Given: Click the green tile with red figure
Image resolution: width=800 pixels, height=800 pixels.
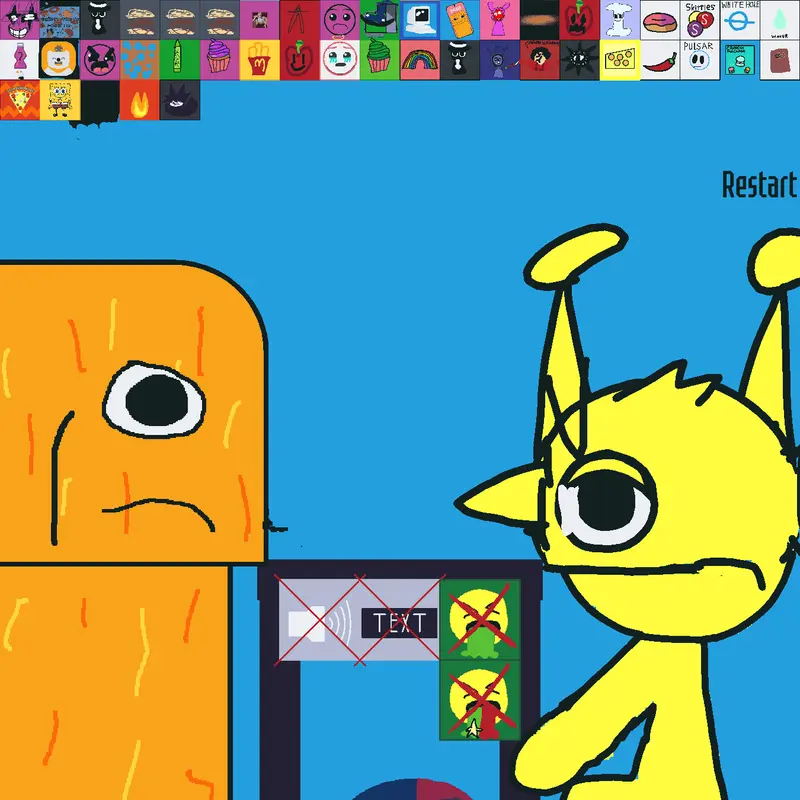Looking at the screenshot, I should tap(480, 700).
